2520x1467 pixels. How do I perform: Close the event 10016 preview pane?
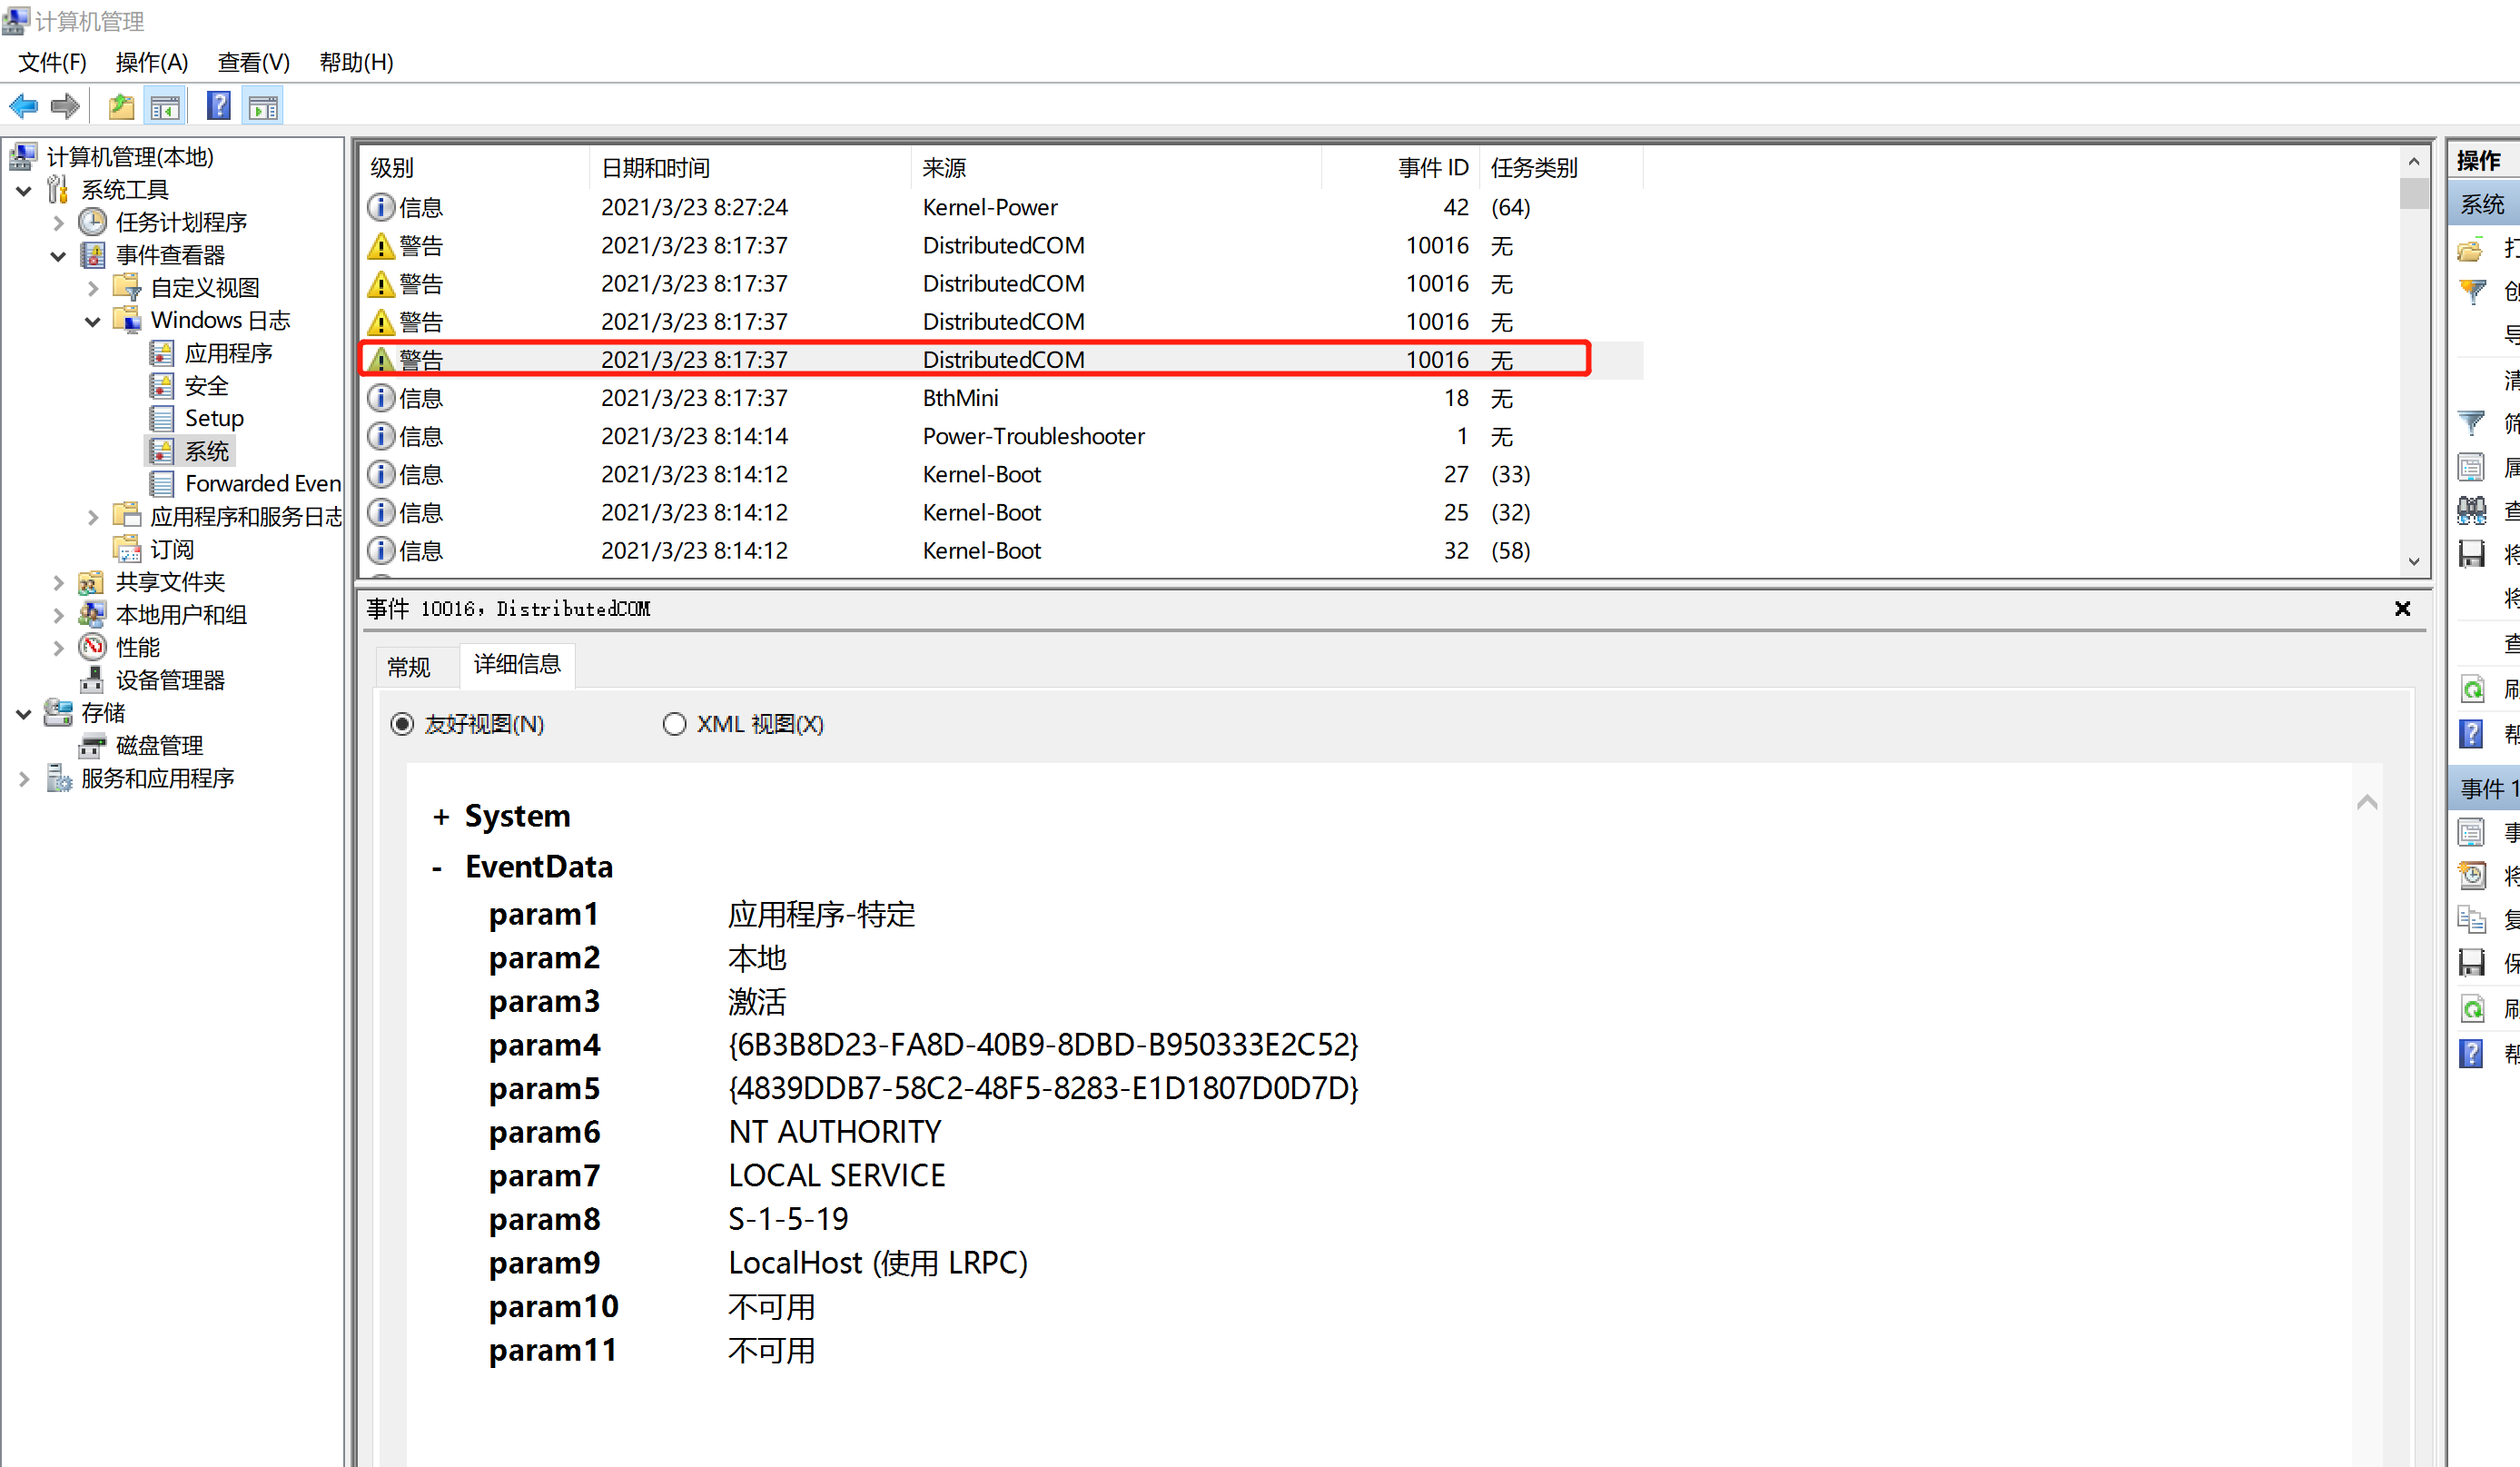(2402, 609)
